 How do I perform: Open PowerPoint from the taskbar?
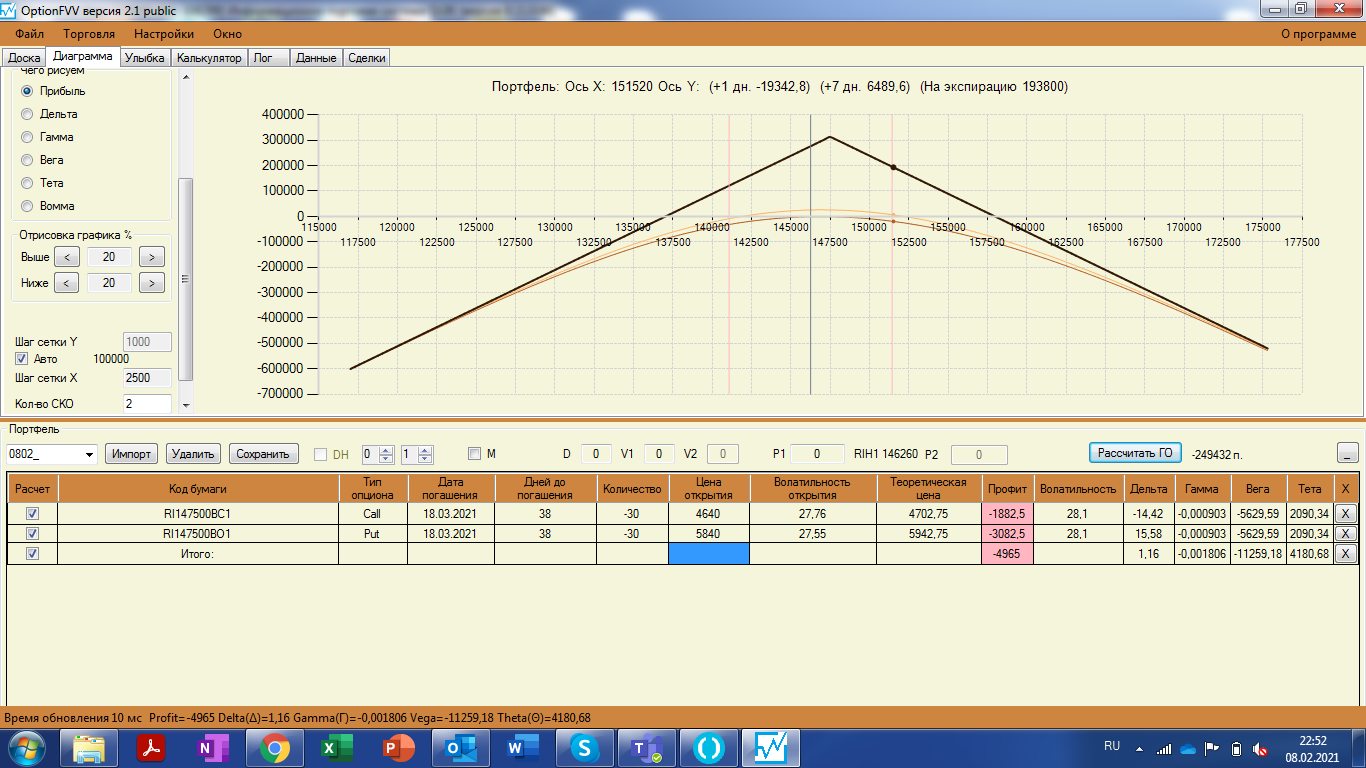point(398,748)
